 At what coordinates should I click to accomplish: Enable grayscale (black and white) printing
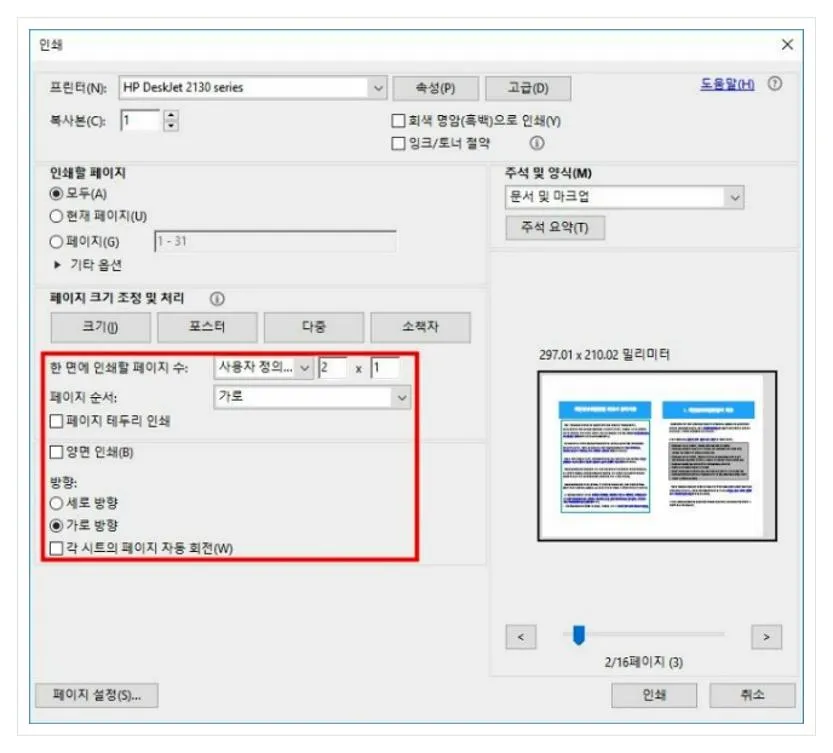pos(394,124)
